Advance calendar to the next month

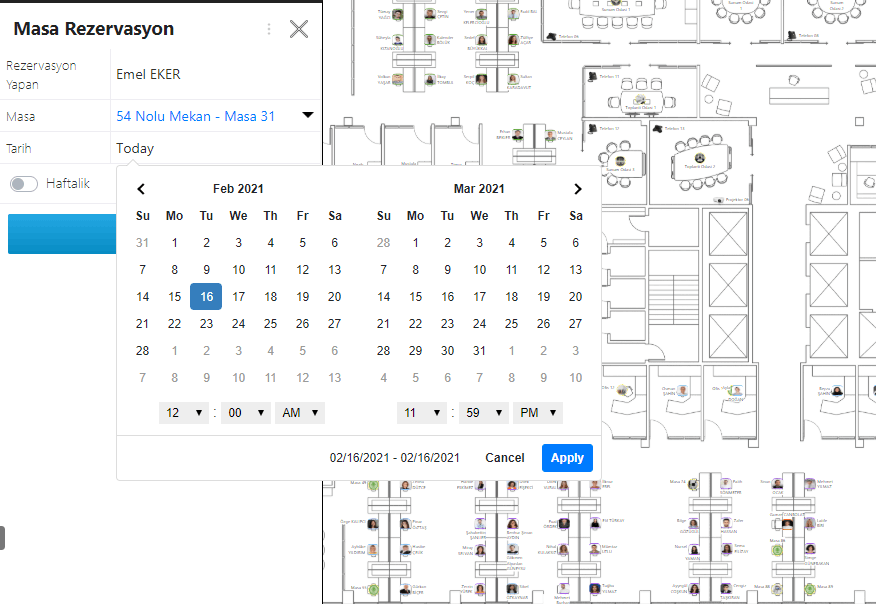577,189
